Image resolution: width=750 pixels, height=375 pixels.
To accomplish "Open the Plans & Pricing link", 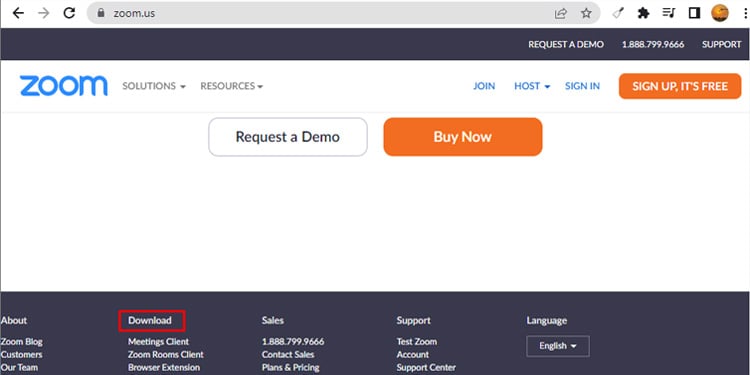I will point(290,367).
